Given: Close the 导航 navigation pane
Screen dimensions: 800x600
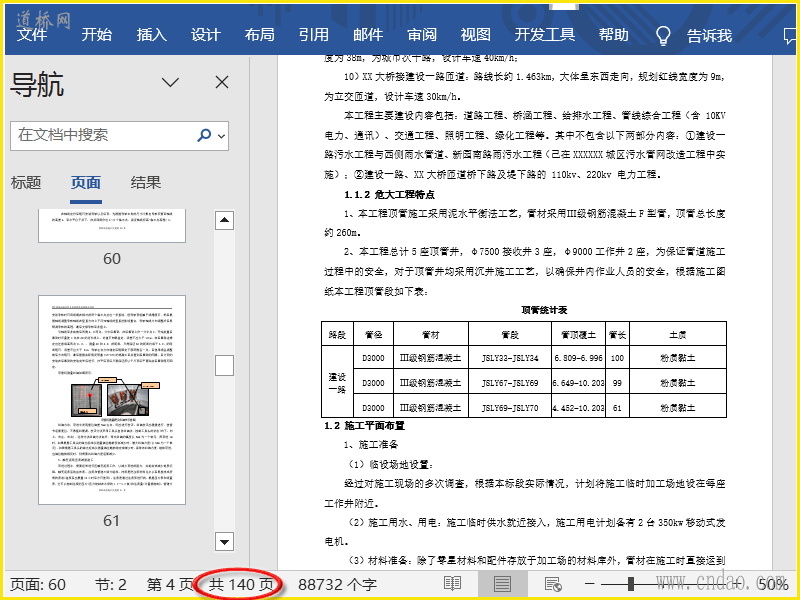Looking at the screenshot, I should (222, 82).
